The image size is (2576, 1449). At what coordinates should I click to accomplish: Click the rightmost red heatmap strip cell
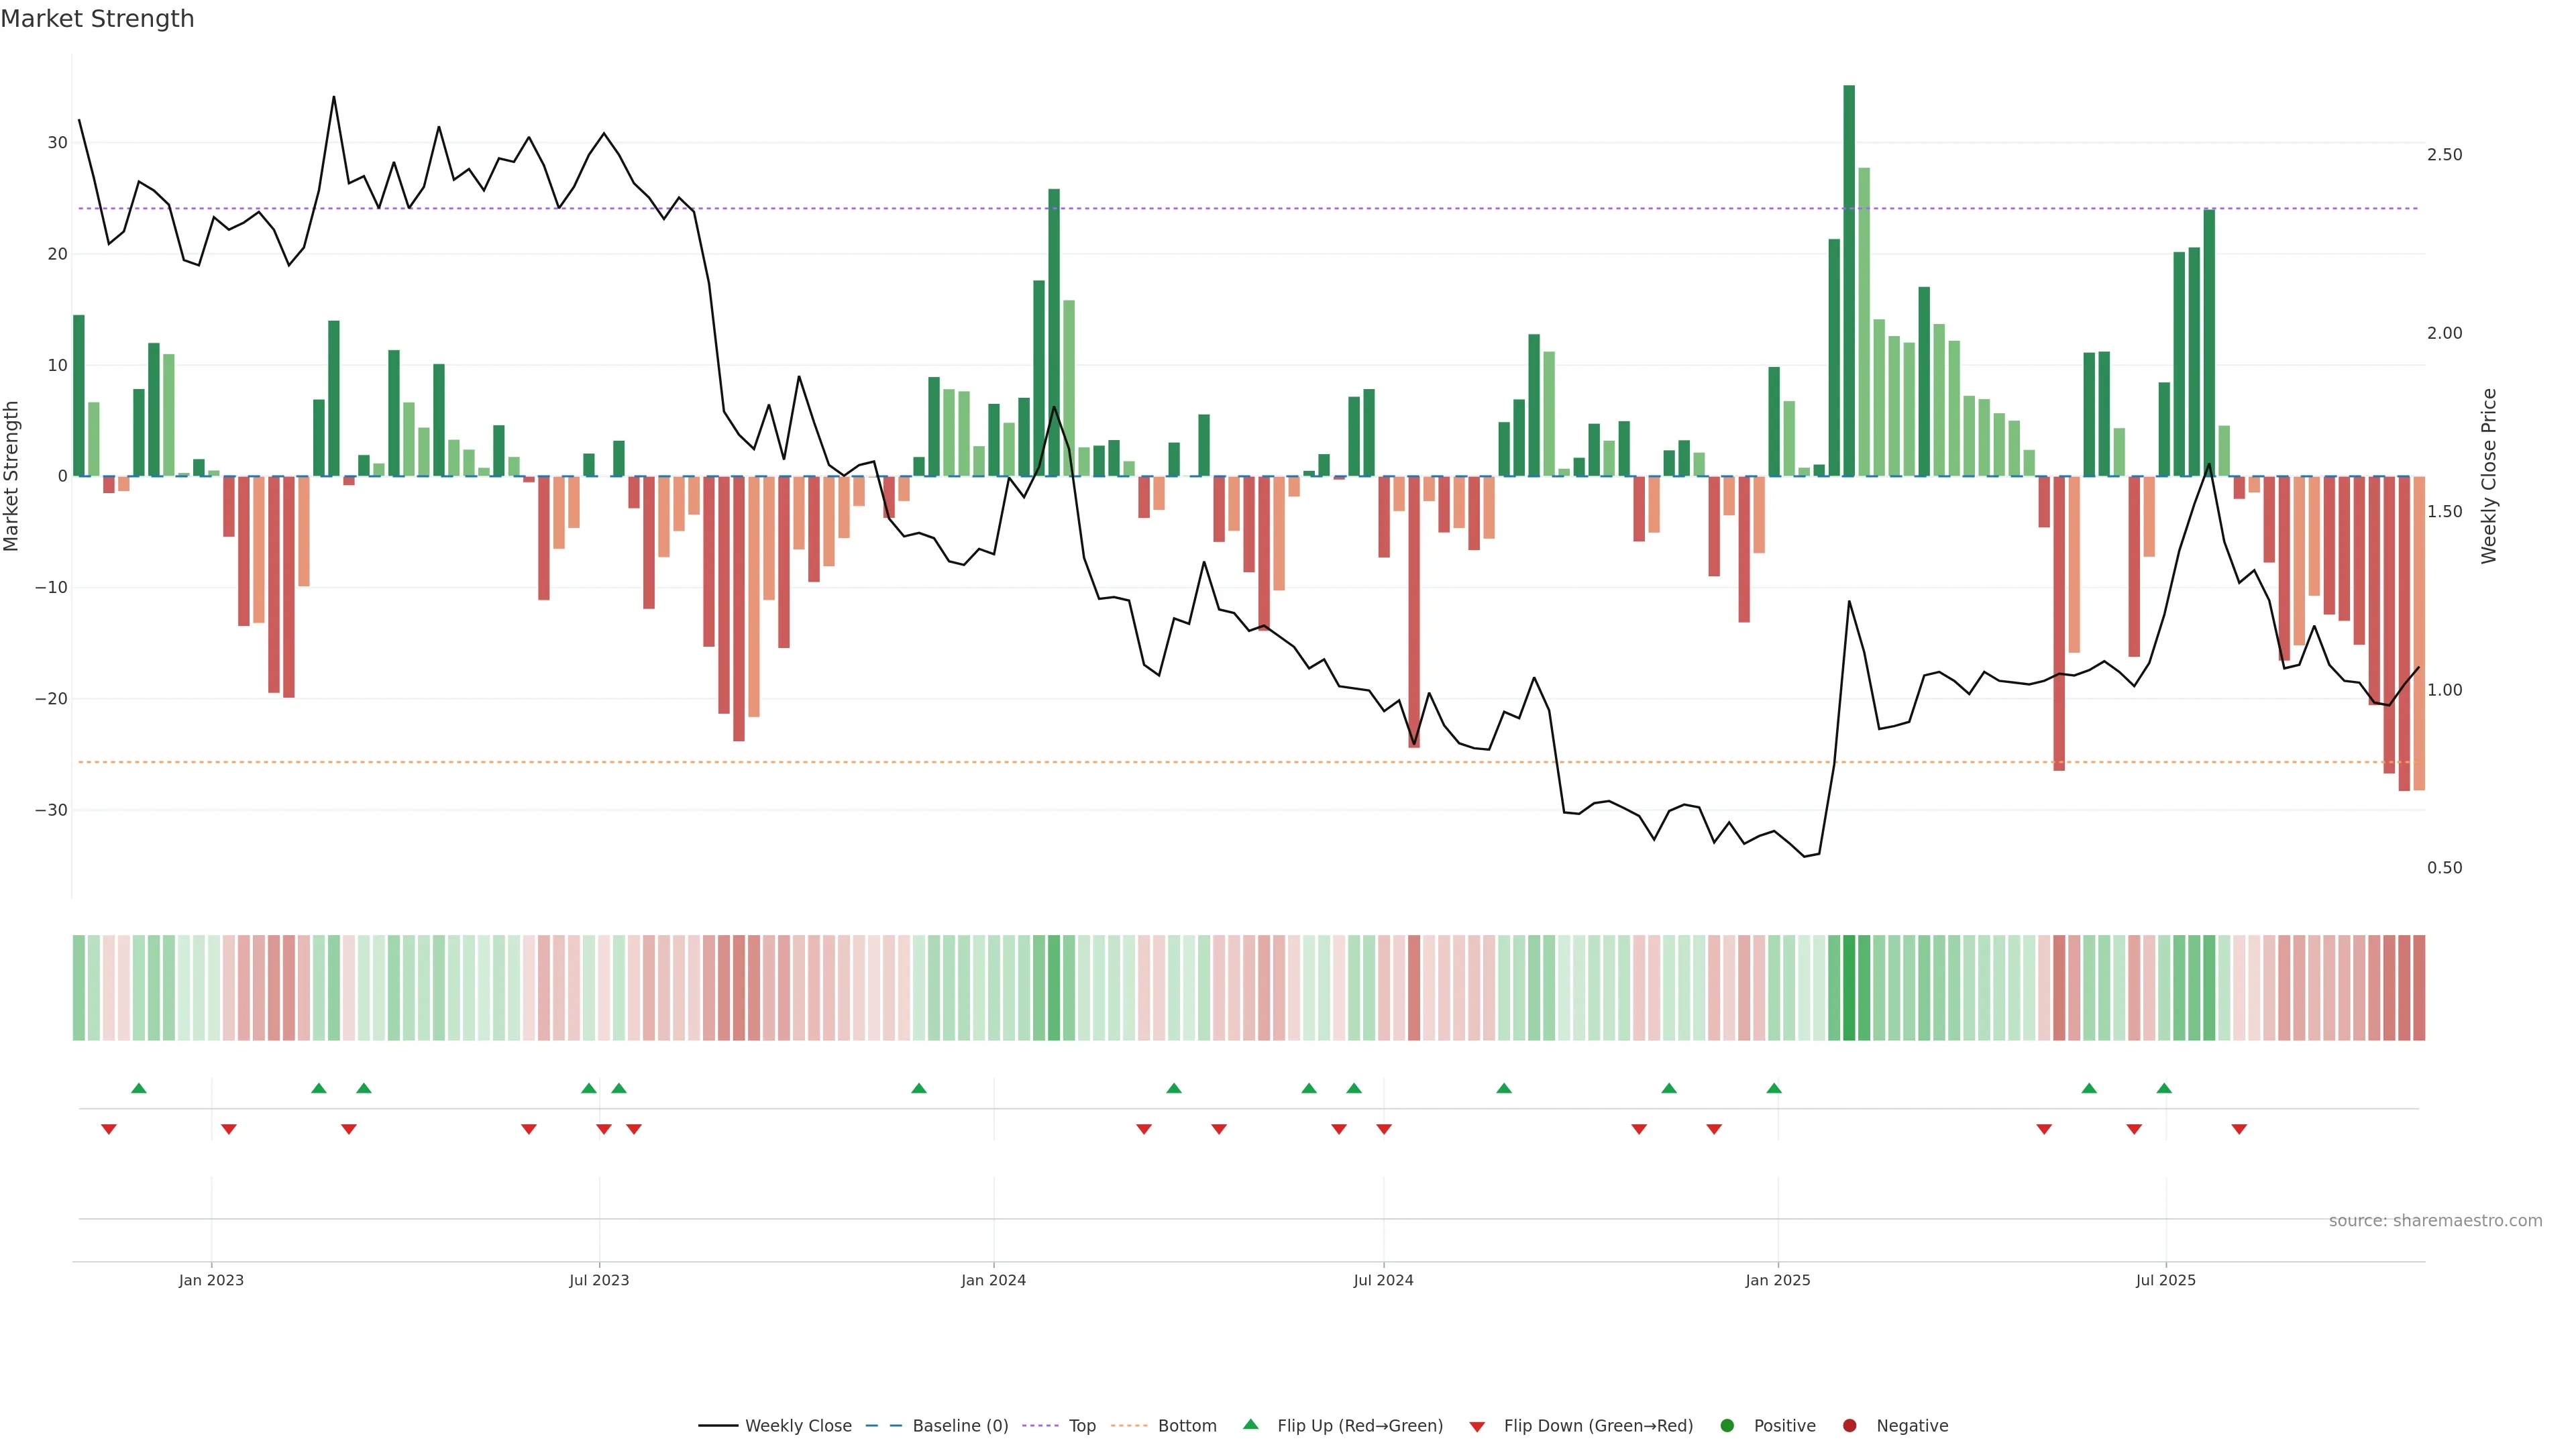coord(2419,988)
